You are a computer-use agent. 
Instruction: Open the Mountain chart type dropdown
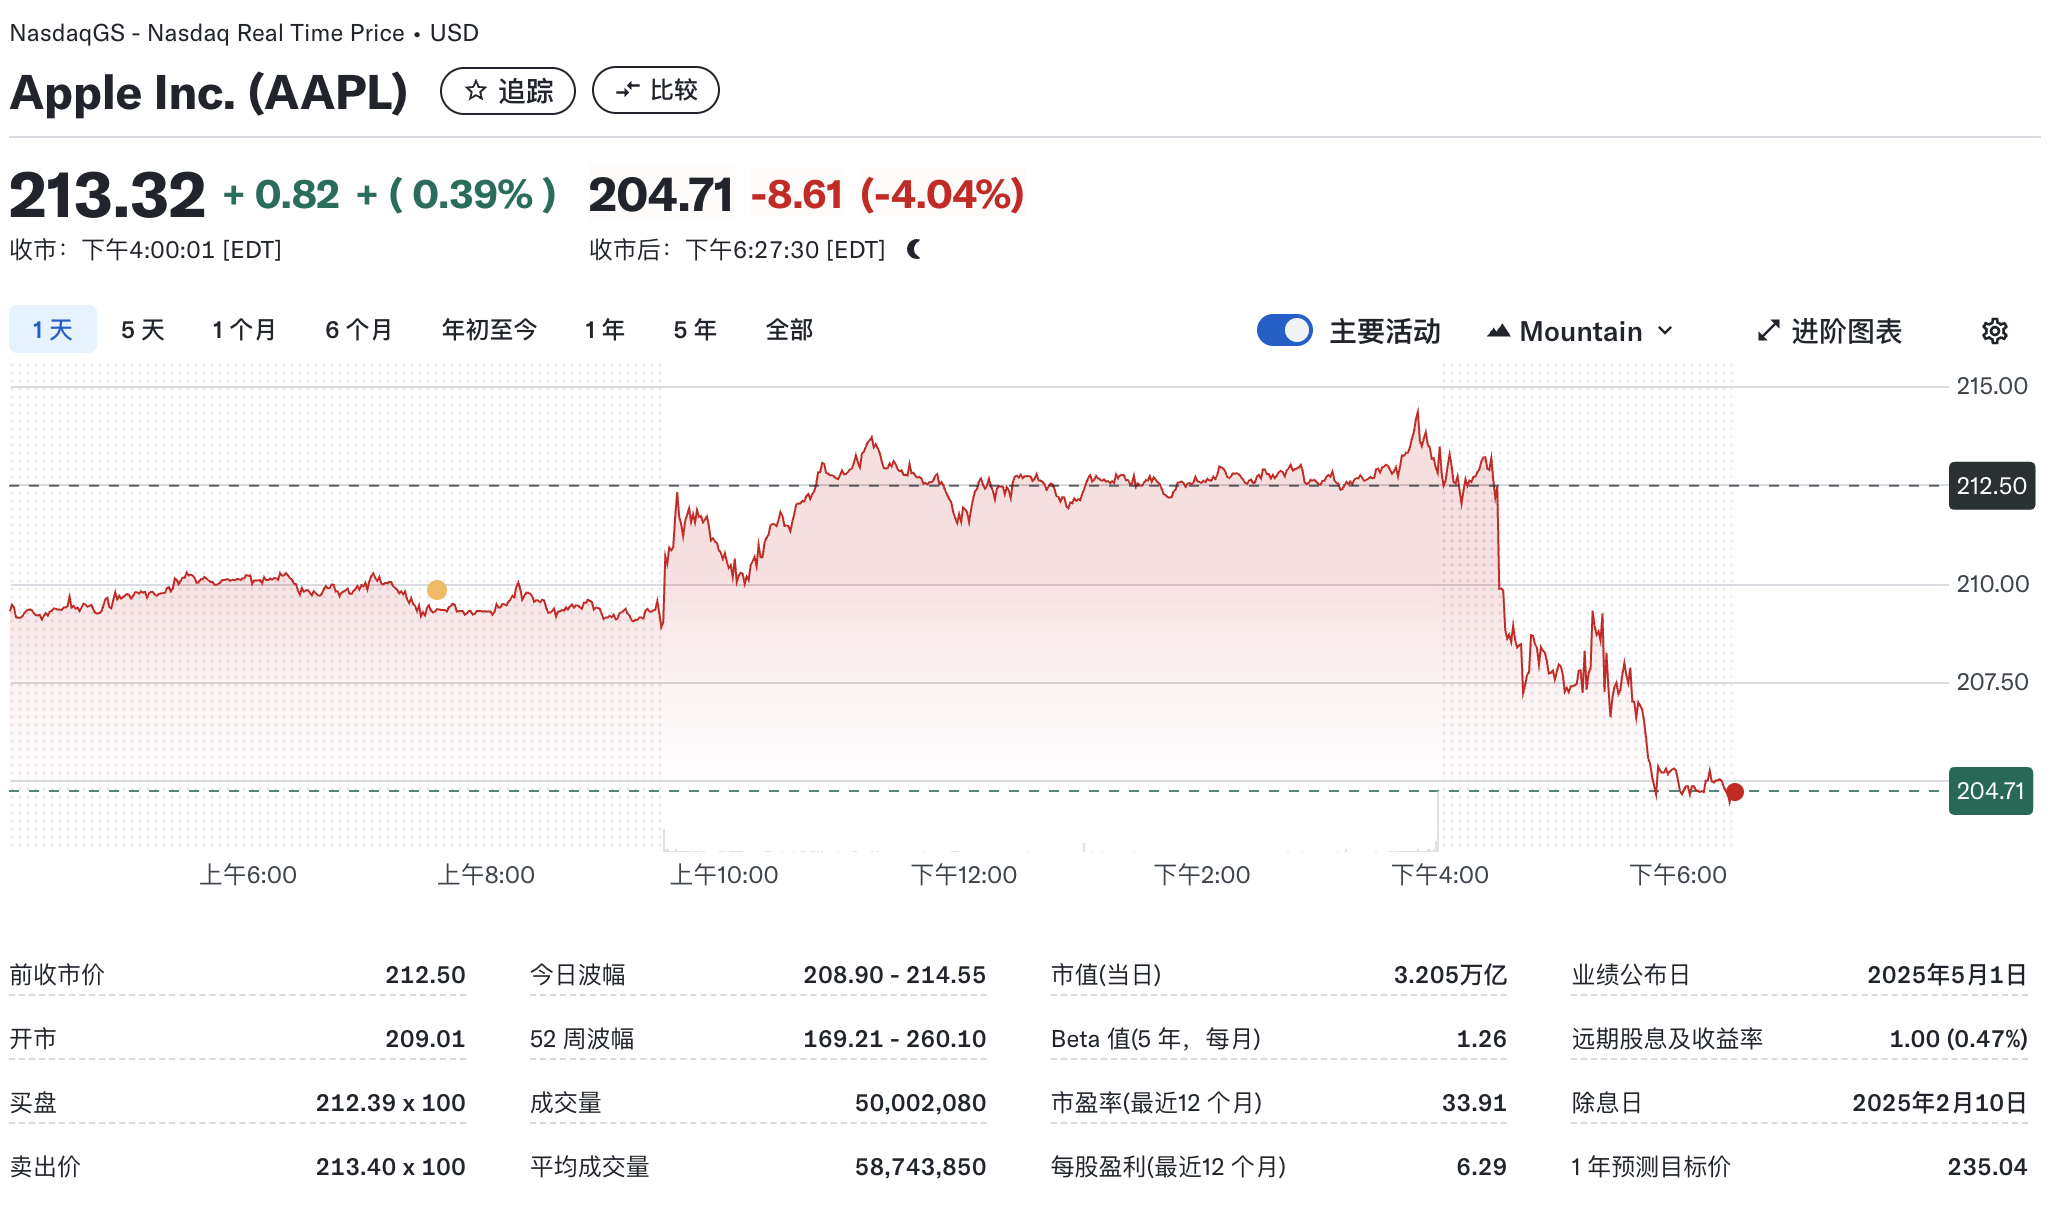1665,330
